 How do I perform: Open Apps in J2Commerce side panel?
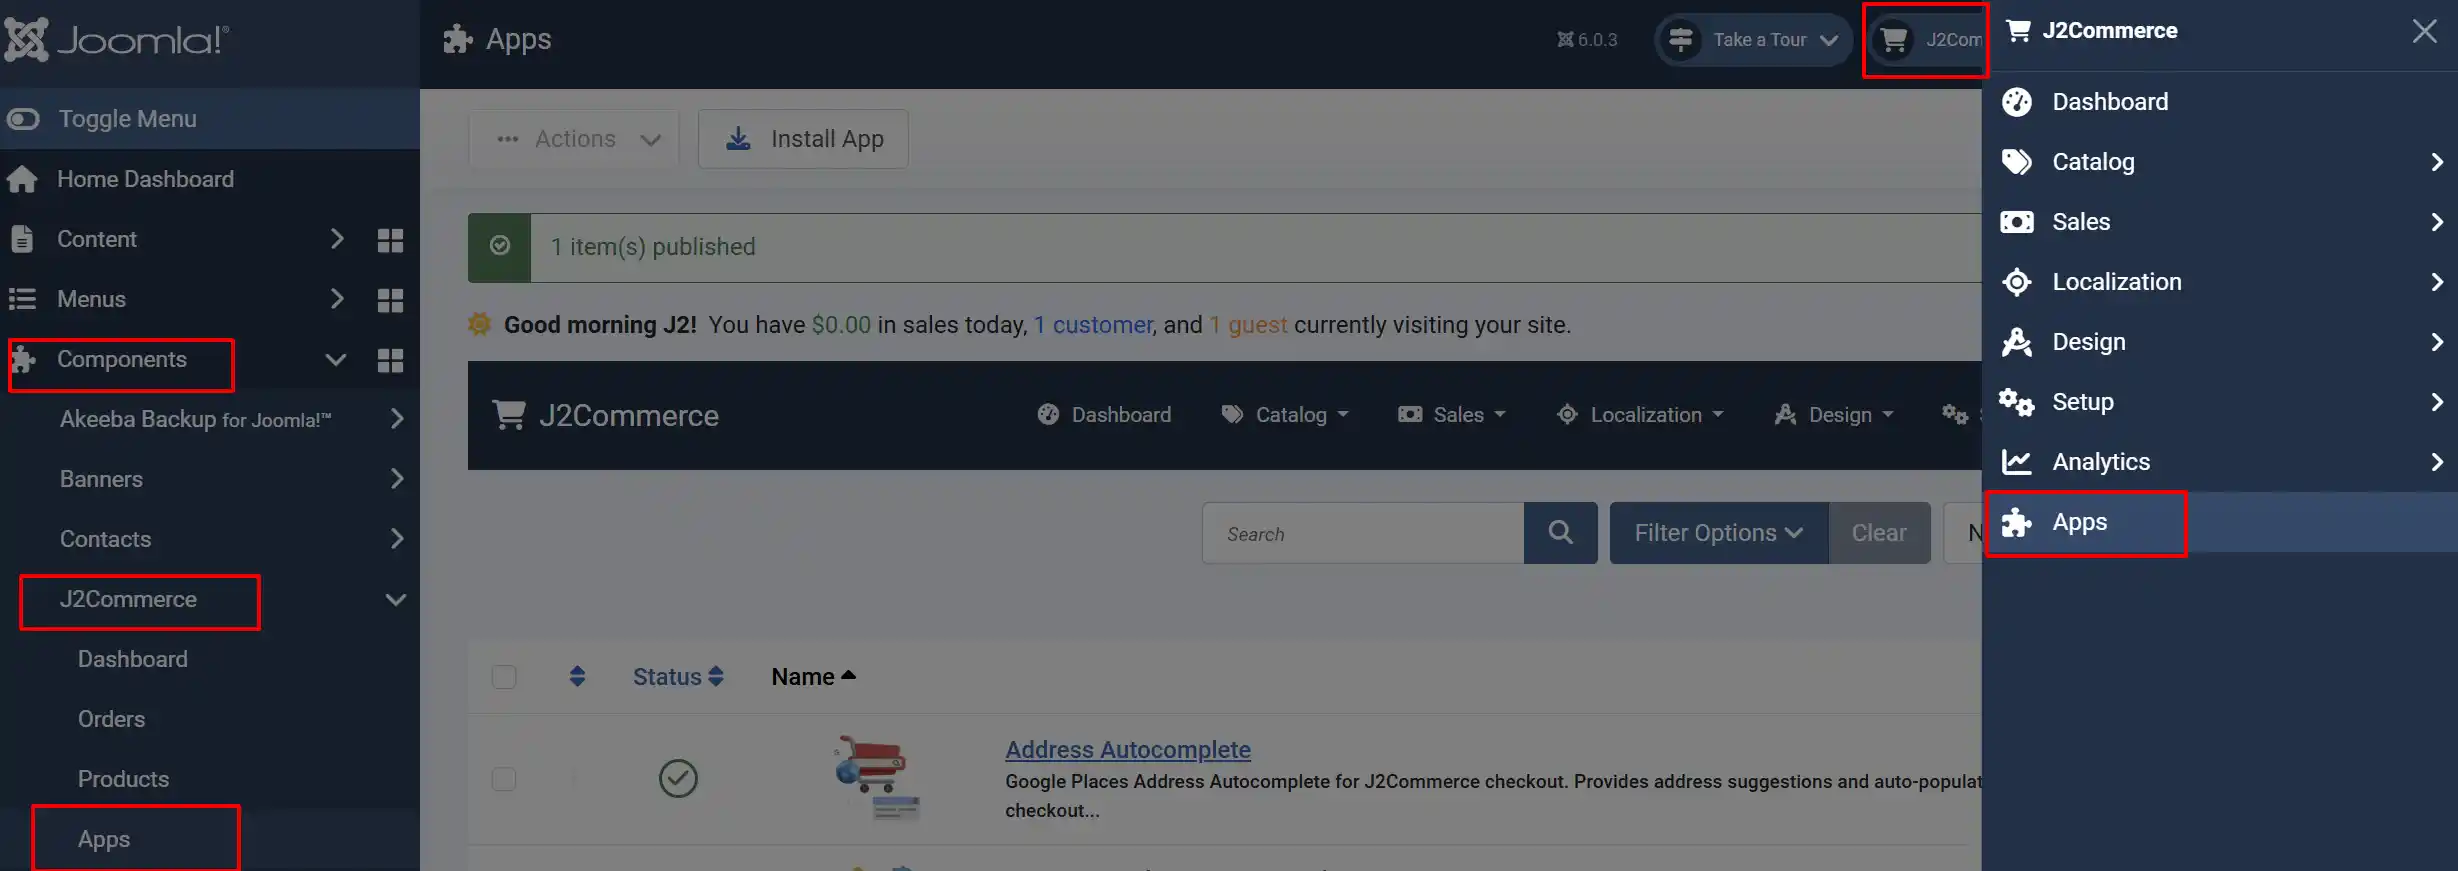click(2220, 522)
